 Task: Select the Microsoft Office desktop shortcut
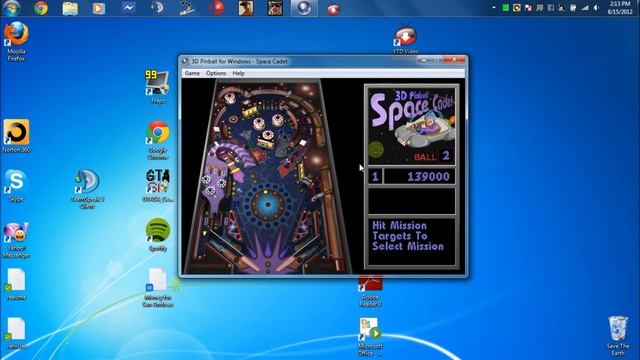[x=370, y=337]
